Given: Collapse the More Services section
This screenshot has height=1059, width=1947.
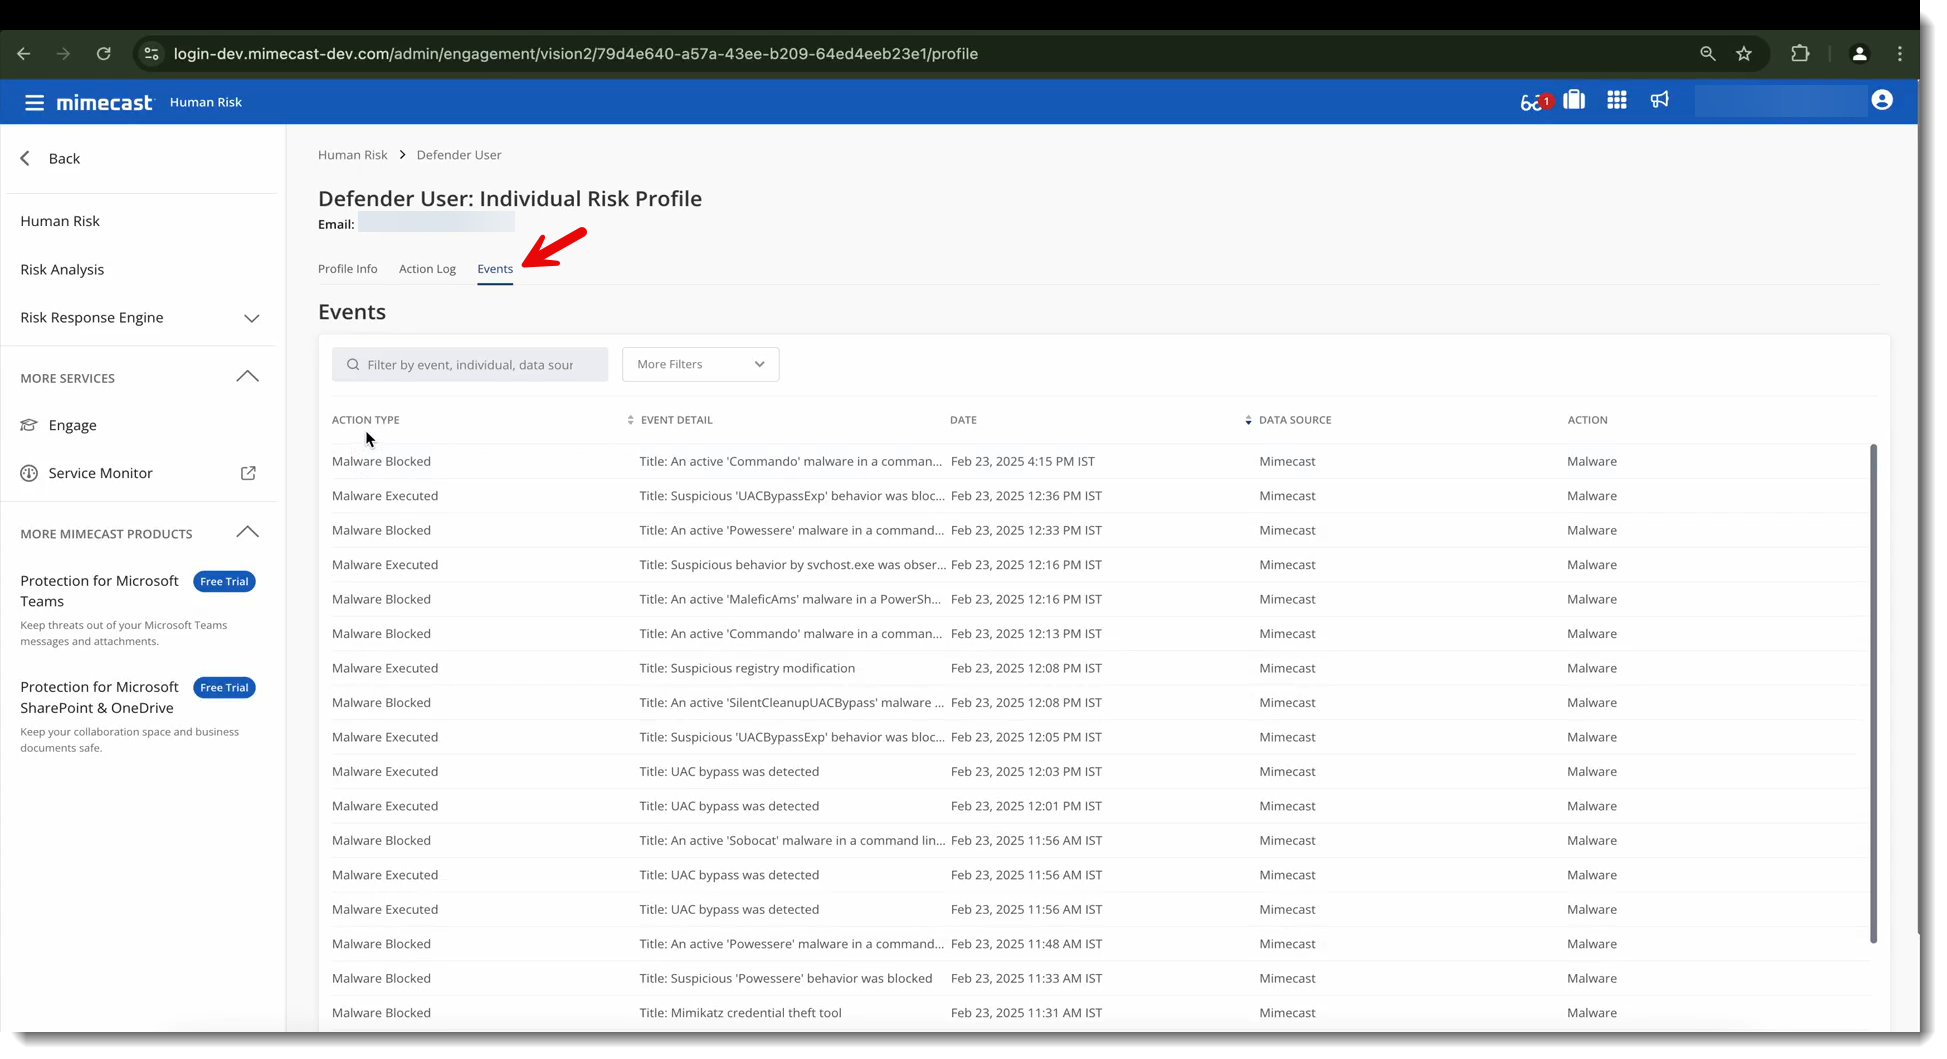Looking at the screenshot, I should click(x=247, y=377).
